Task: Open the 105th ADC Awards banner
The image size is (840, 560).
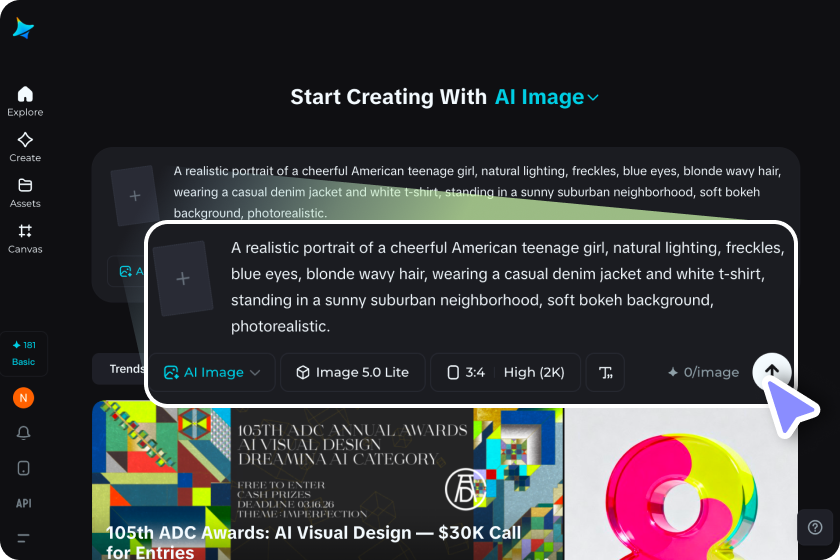Action: (x=328, y=481)
